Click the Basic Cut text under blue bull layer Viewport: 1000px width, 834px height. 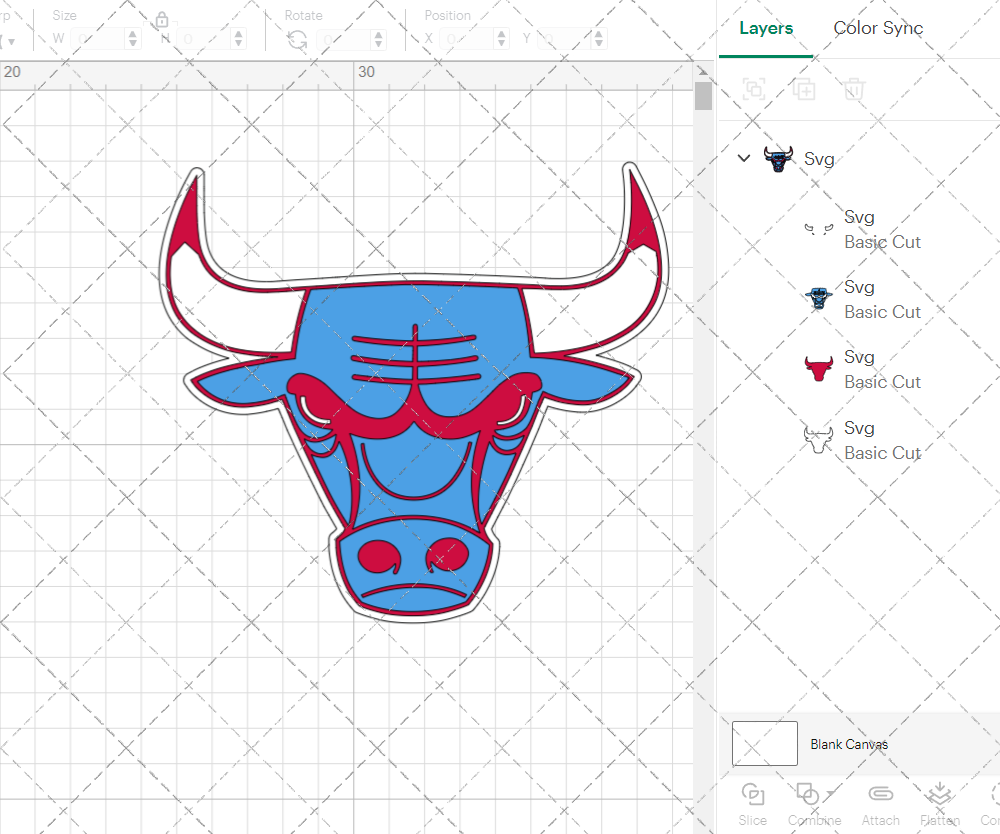(x=882, y=312)
